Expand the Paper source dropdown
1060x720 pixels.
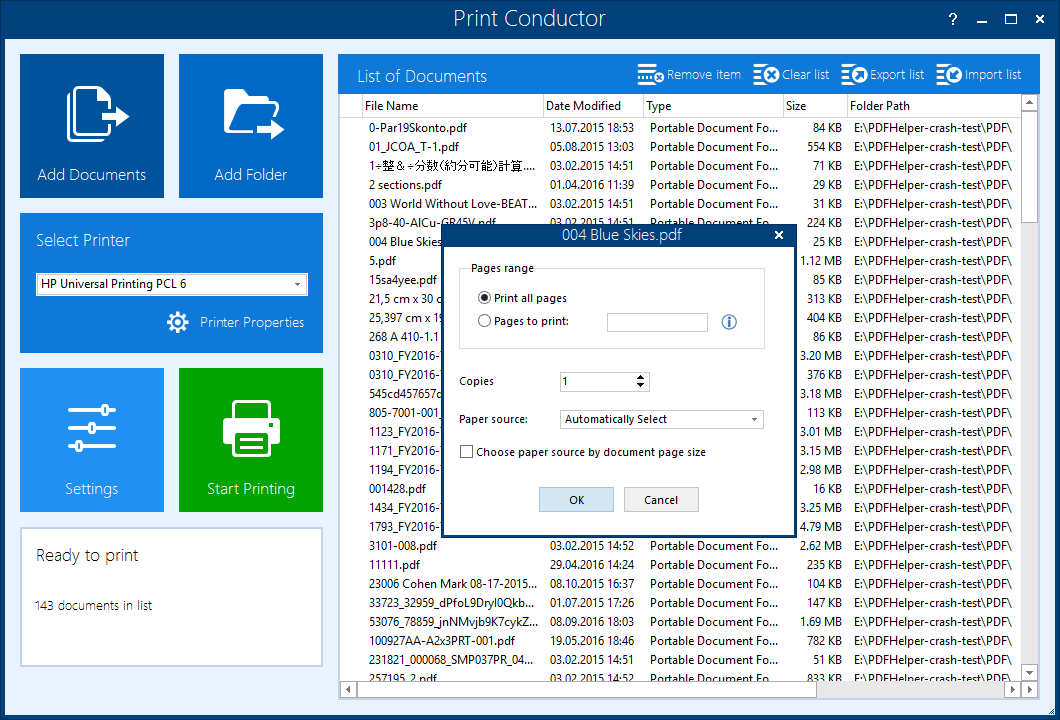click(x=754, y=420)
